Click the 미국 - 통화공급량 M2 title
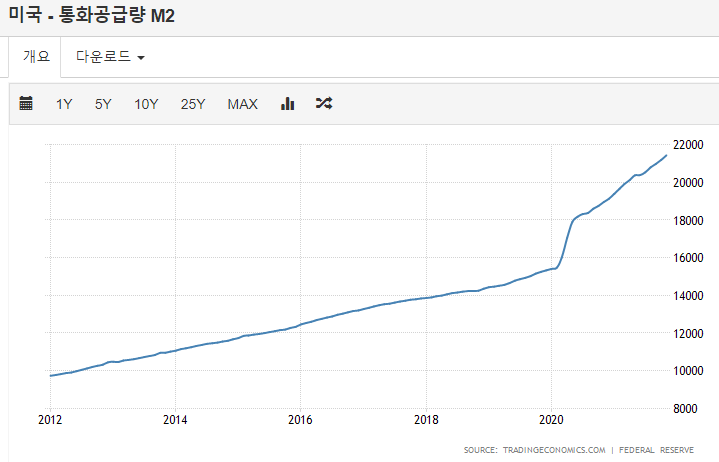Image resolution: width=719 pixels, height=462 pixels. (x=92, y=15)
